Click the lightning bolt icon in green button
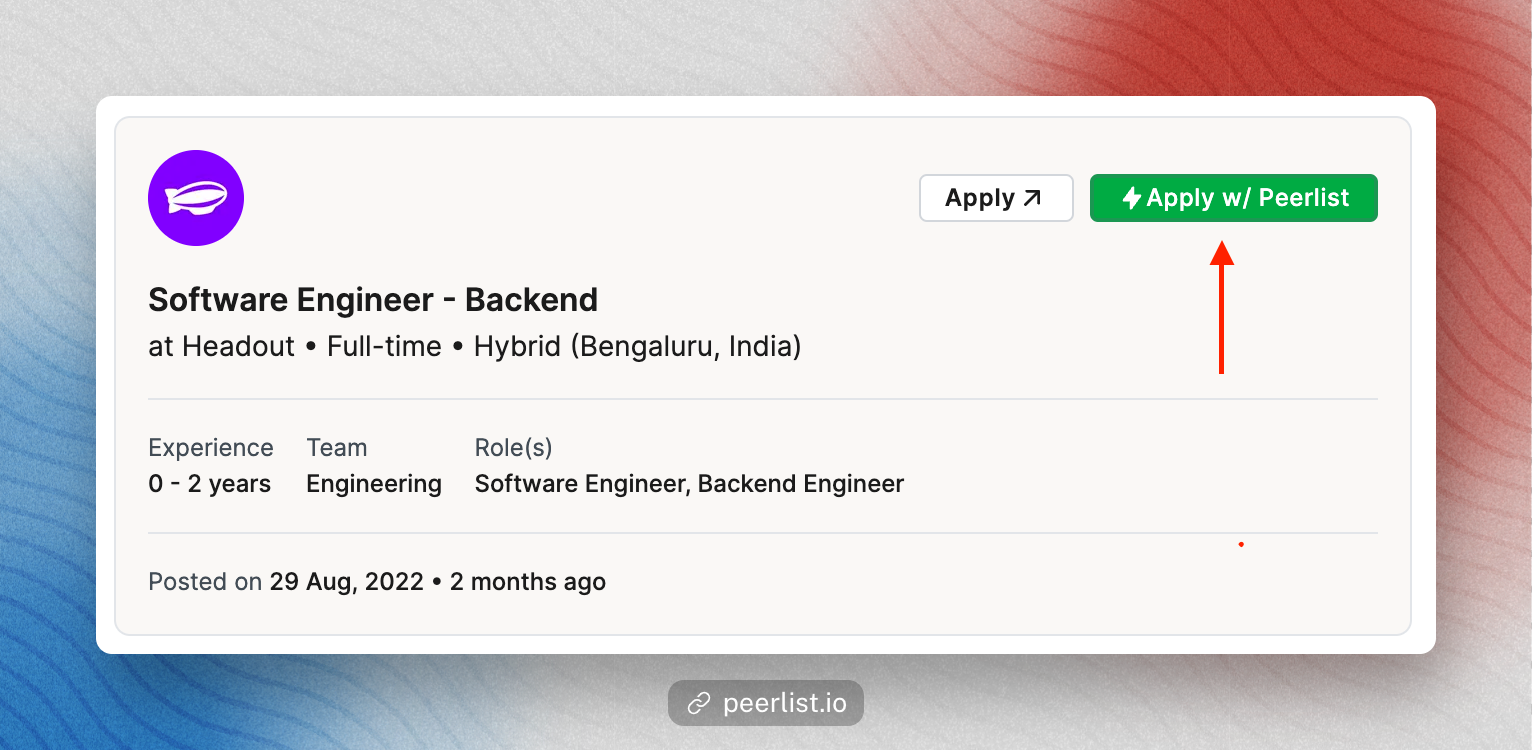The height and width of the screenshot is (750, 1532). 1132,198
